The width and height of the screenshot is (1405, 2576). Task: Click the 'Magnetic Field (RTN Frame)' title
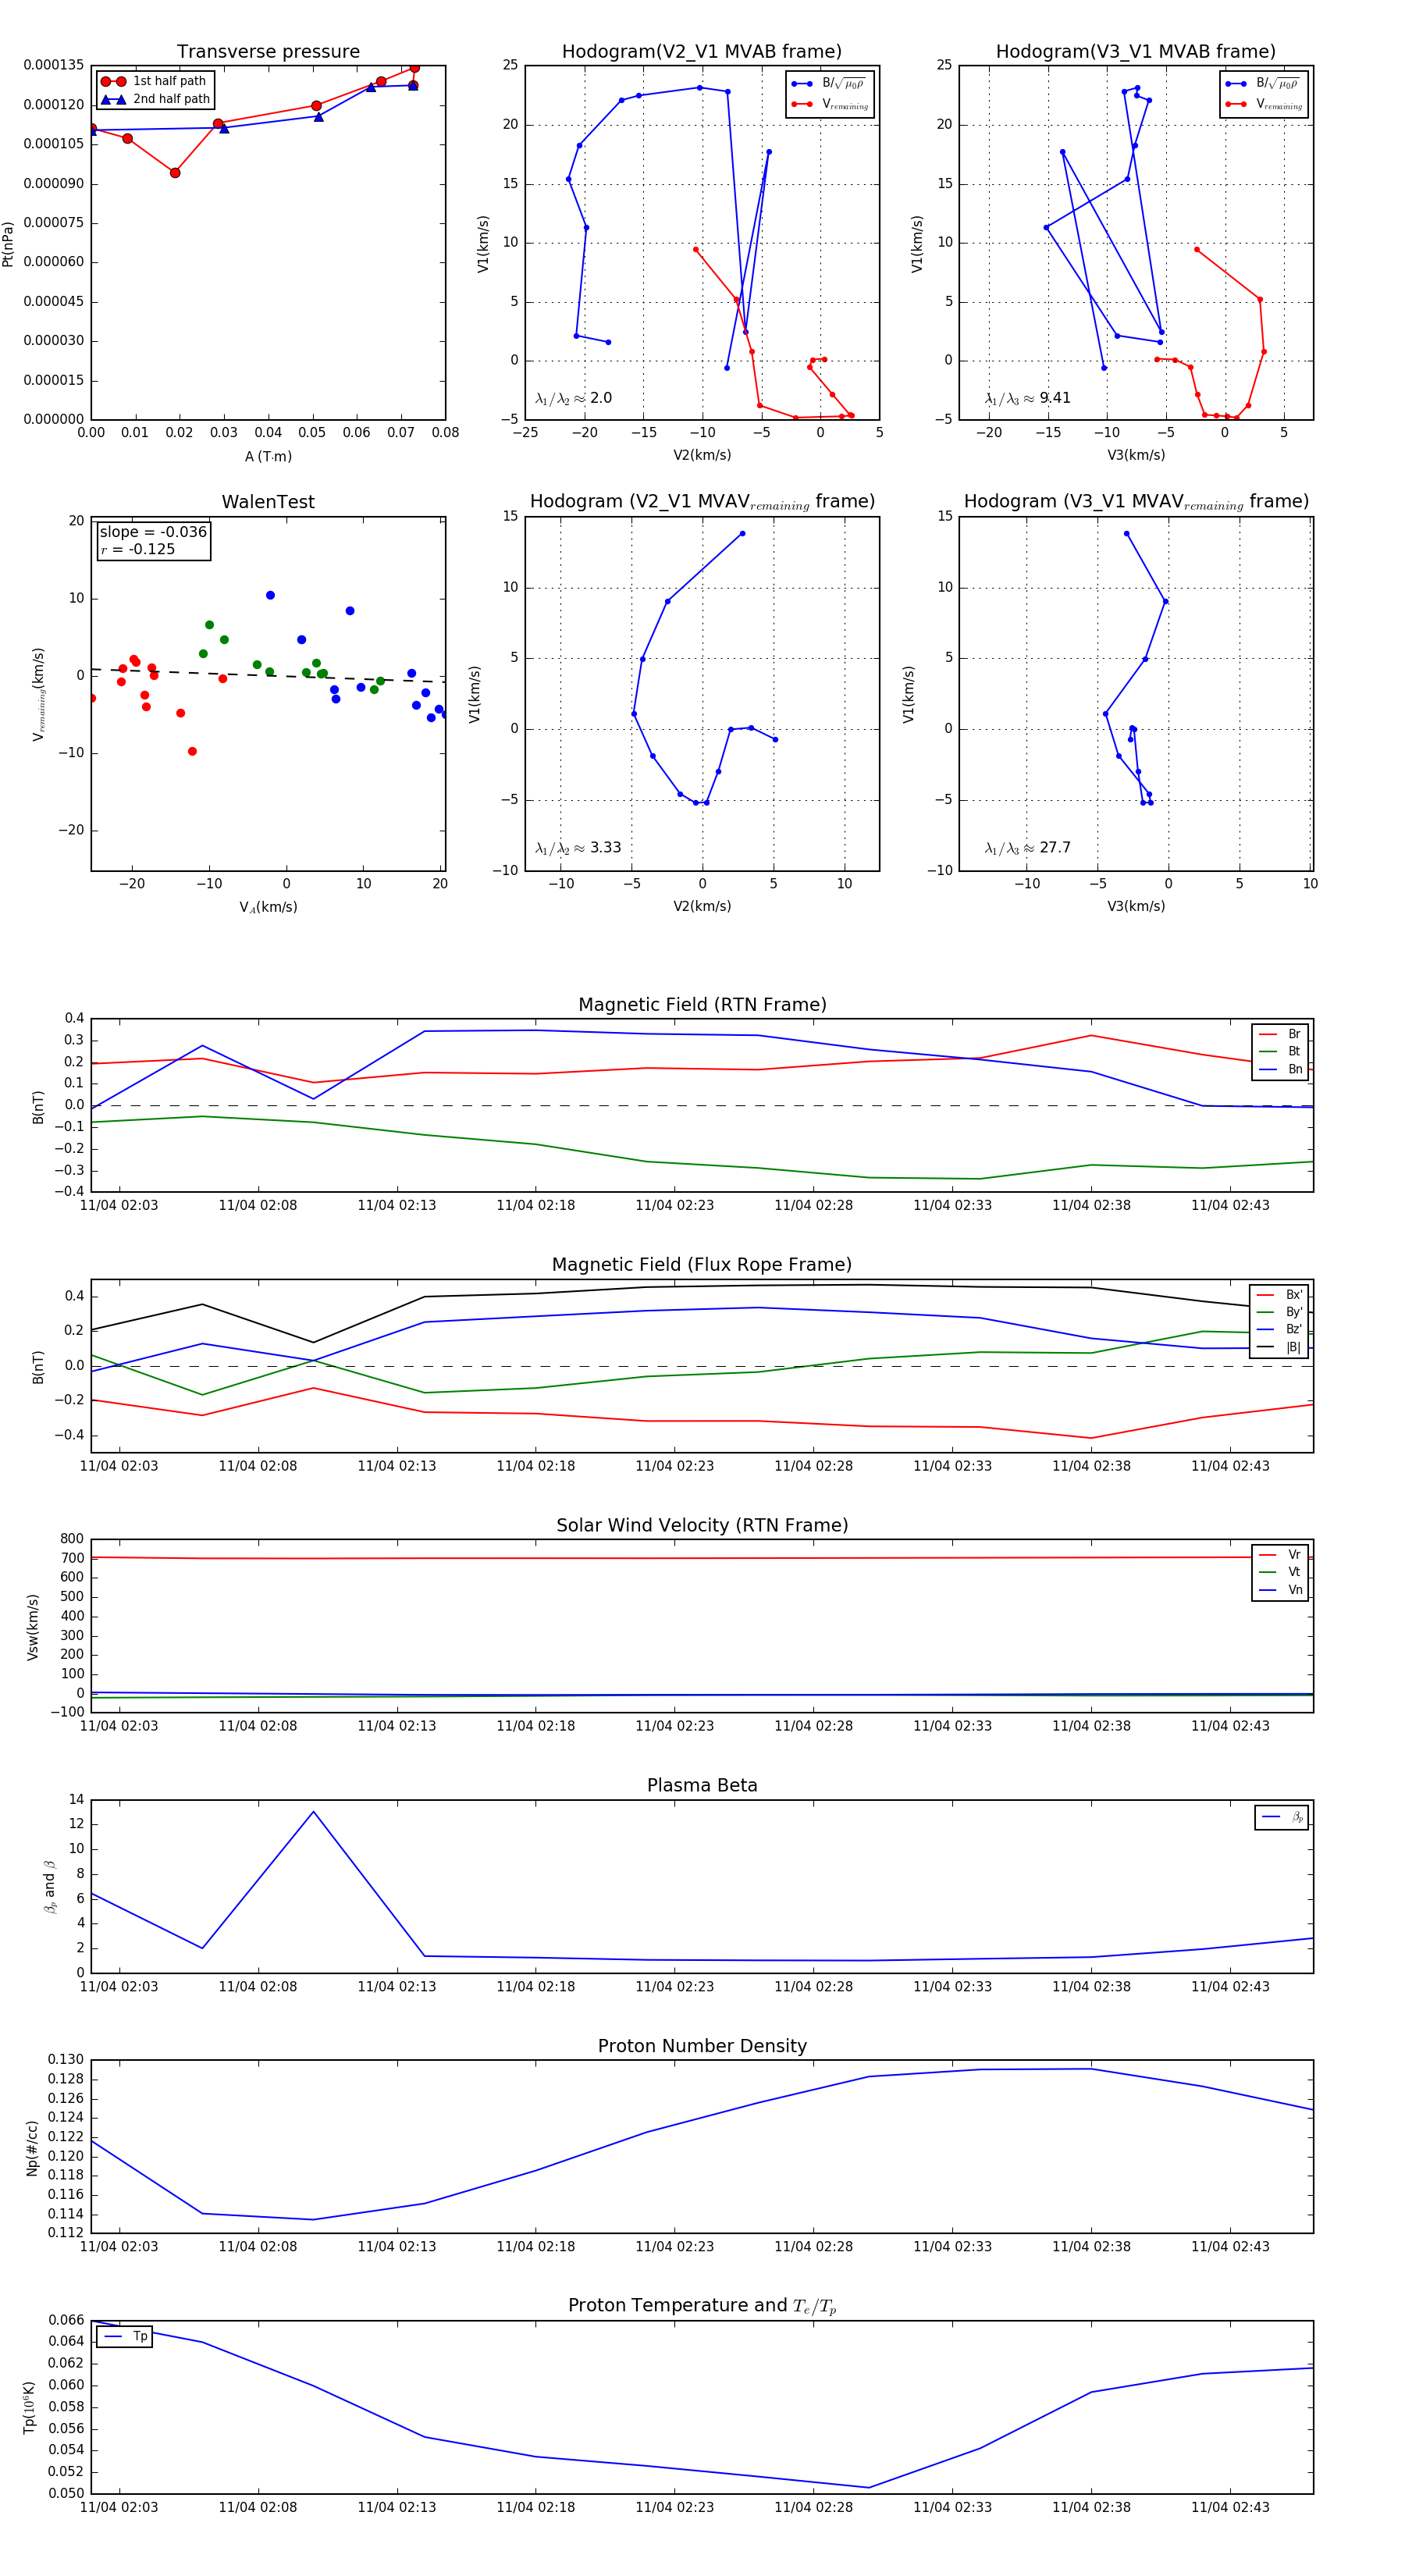(x=702, y=1005)
